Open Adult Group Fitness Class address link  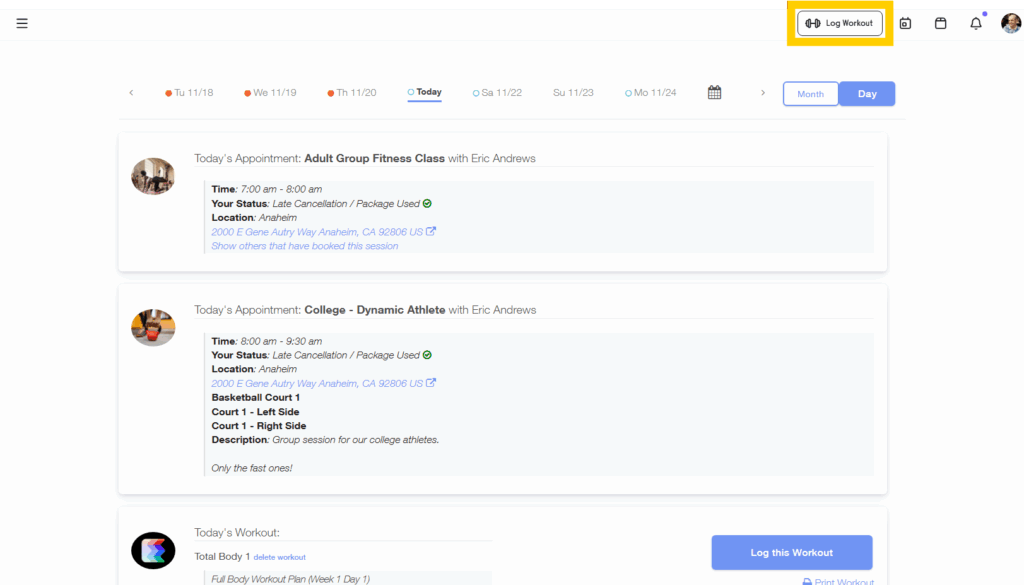click(x=317, y=232)
